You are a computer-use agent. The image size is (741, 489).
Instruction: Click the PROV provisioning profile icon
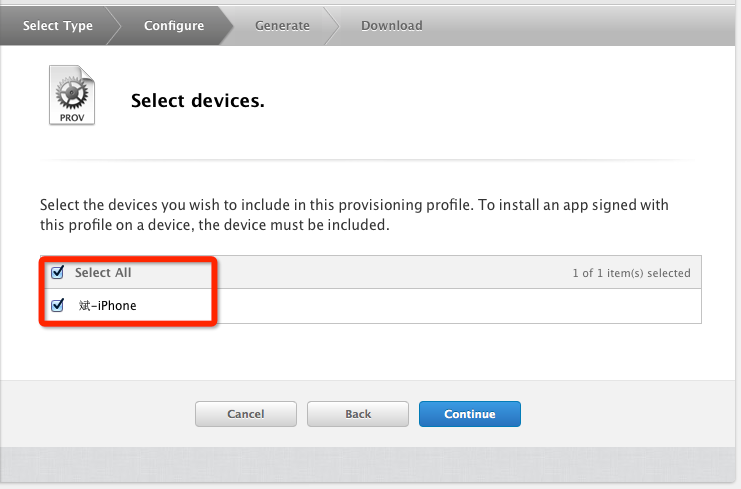(72, 95)
